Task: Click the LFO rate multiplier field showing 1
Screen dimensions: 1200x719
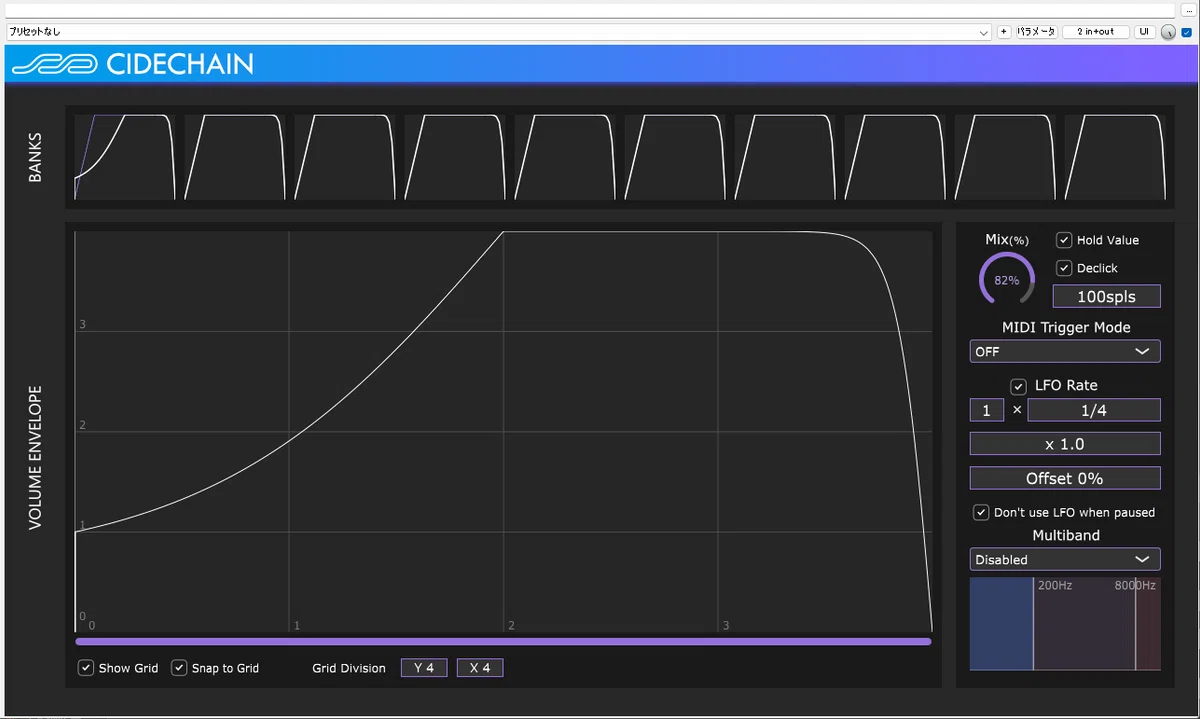Action: [x=987, y=410]
